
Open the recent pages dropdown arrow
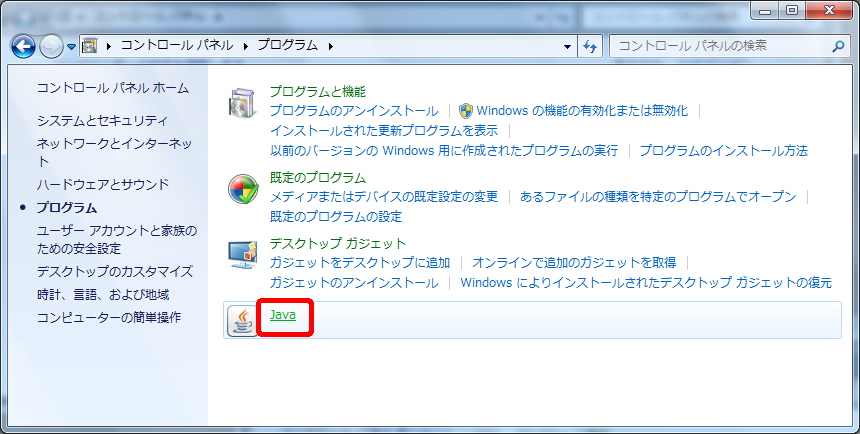71,47
